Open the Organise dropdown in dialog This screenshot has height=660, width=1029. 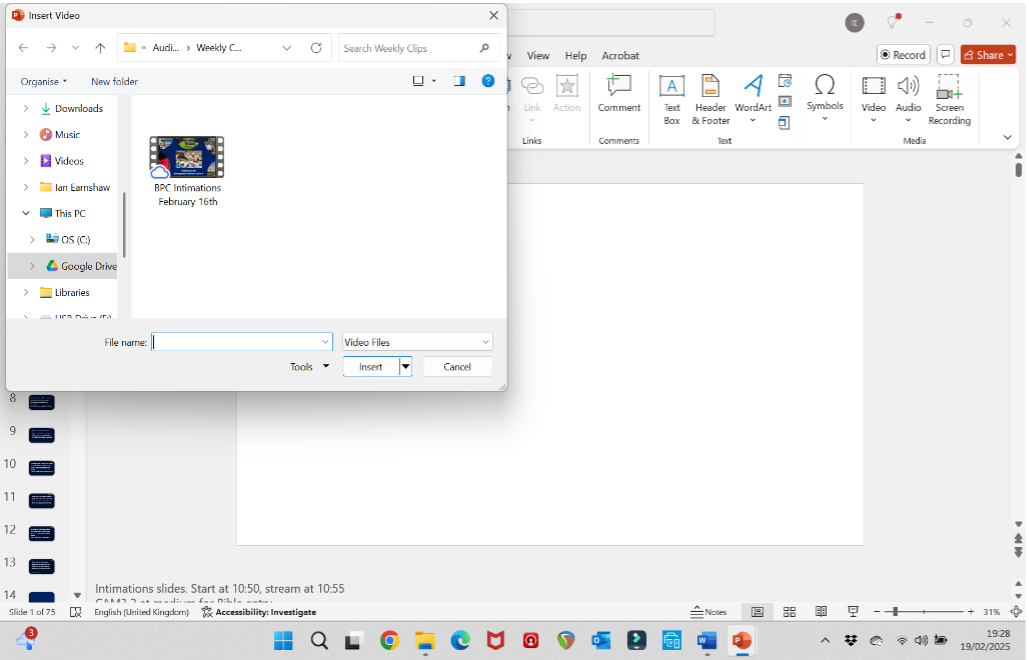coord(43,81)
